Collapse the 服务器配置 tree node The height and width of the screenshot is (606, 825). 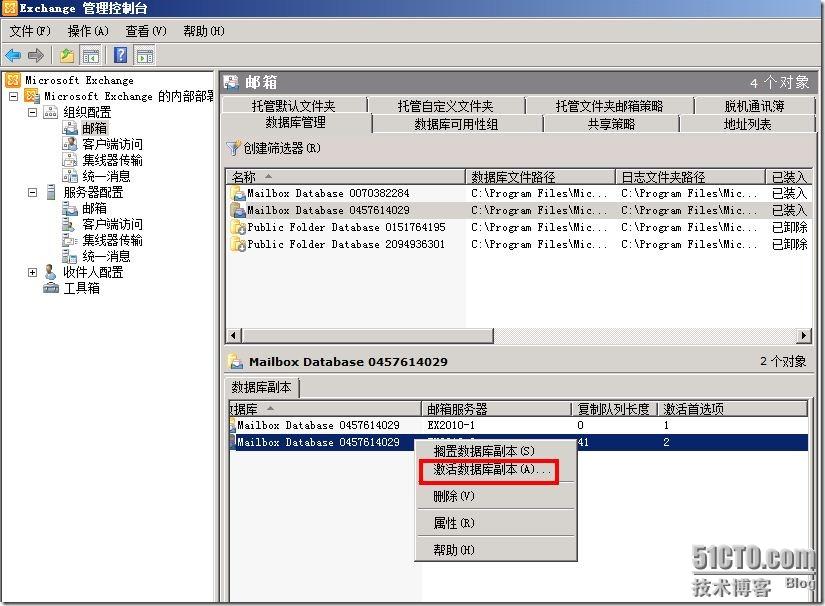(x=33, y=193)
